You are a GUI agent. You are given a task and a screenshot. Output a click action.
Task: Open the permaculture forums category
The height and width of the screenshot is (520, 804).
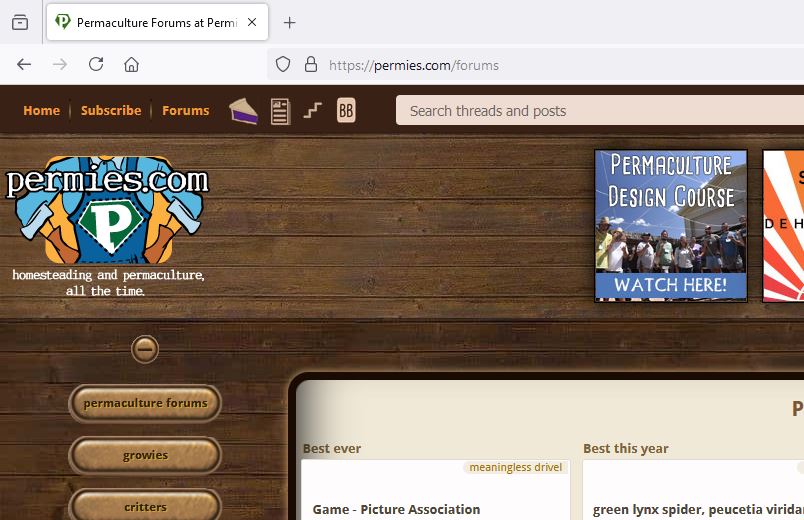[145, 404]
